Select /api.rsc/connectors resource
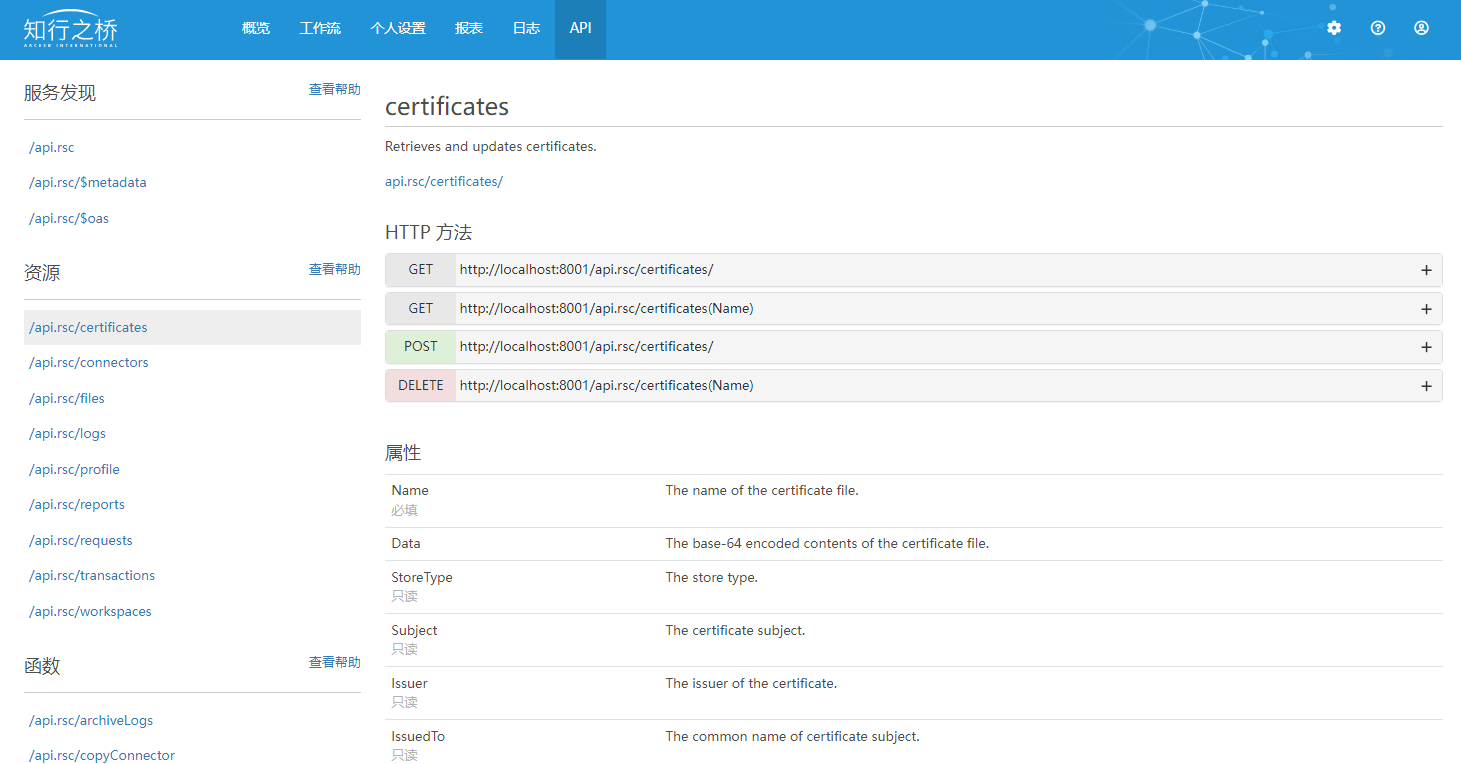This screenshot has width=1461, height=764. [x=89, y=363]
